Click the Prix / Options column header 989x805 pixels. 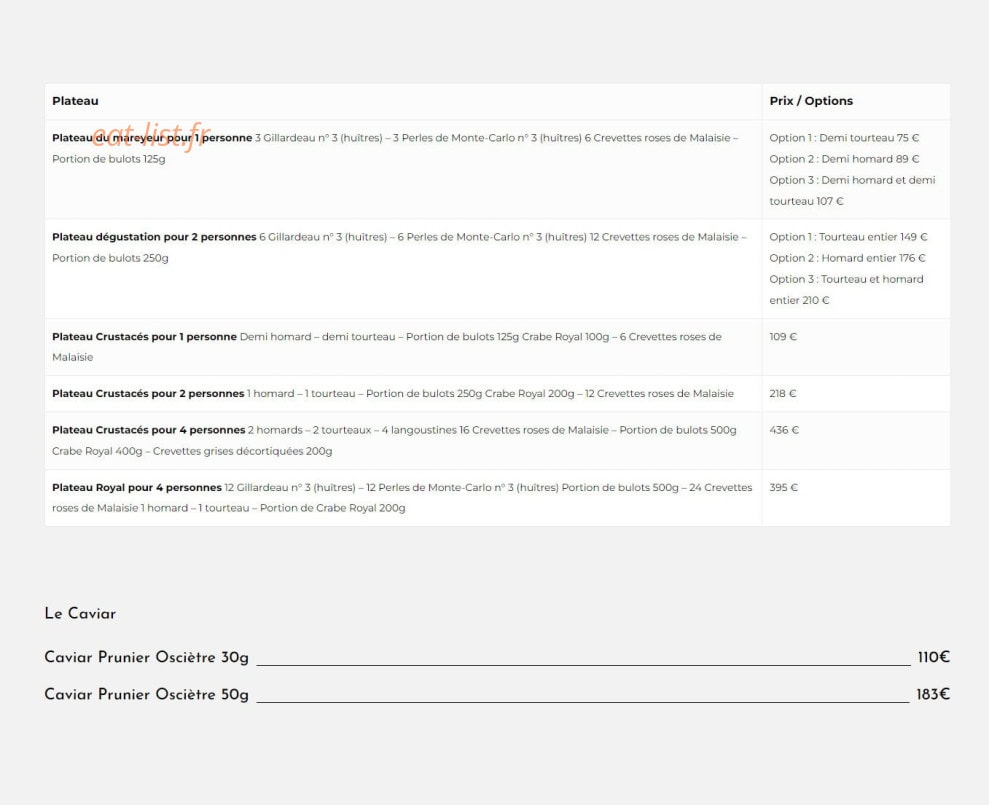[x=811, y=101]
